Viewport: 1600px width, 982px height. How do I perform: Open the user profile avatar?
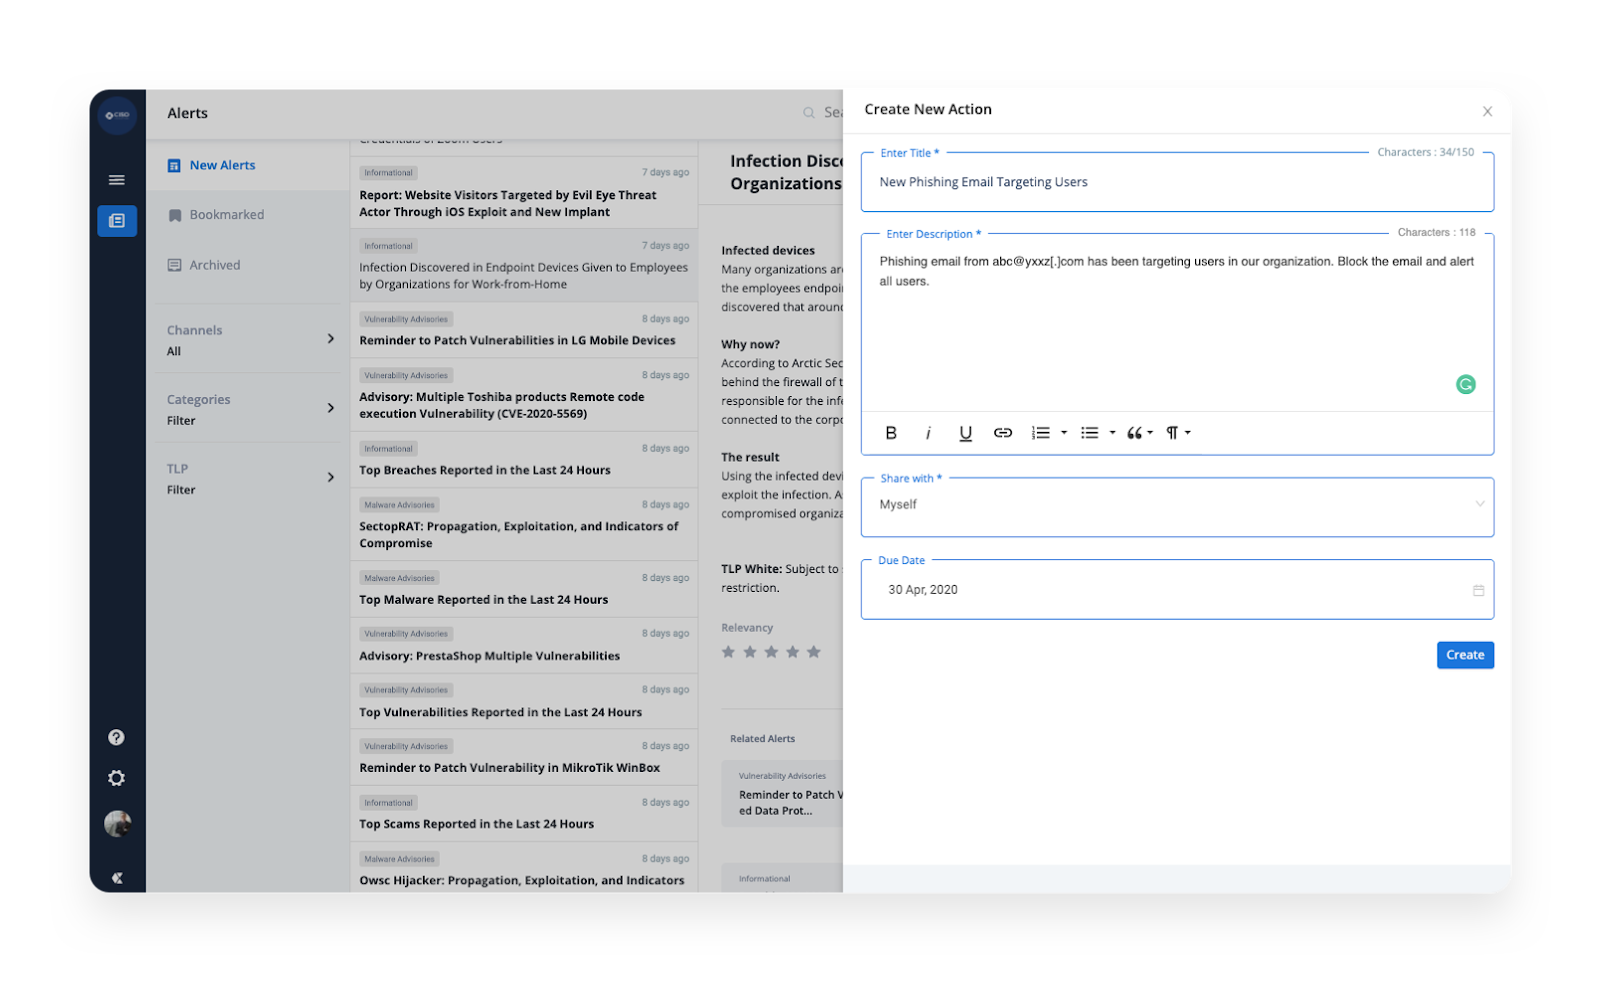click(117, 824)
